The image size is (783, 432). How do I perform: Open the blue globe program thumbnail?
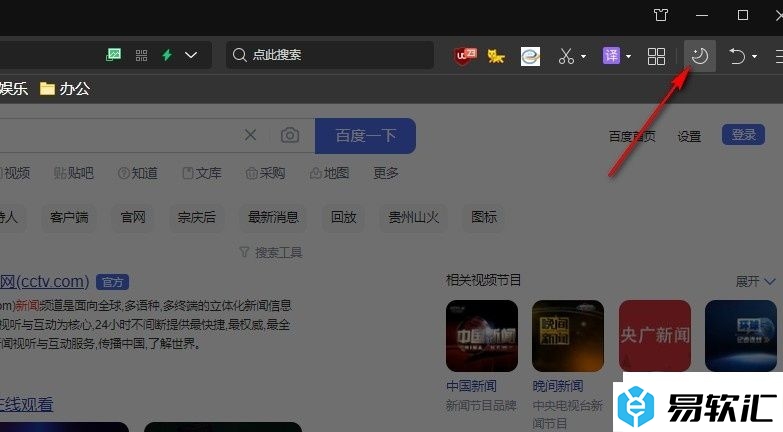point(741,336)
